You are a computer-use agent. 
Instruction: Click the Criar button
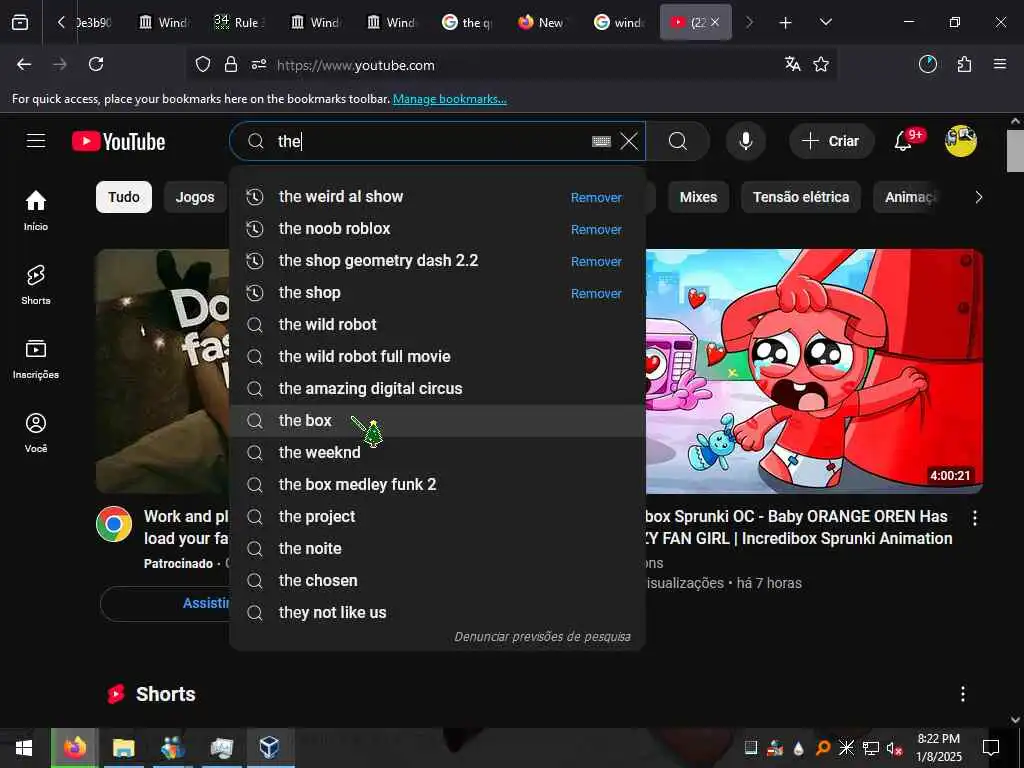point(831,141)
